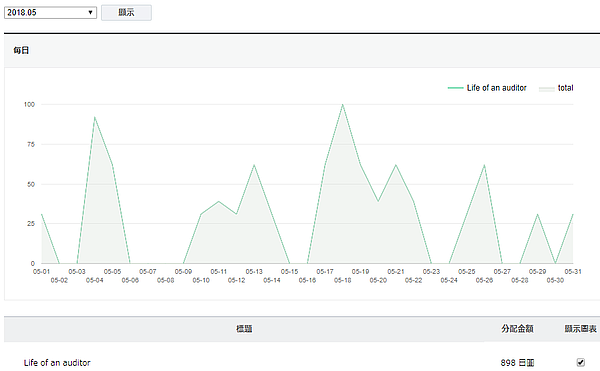
Task: Click the 05-01 x-axis label
Action: click(41, 272)
